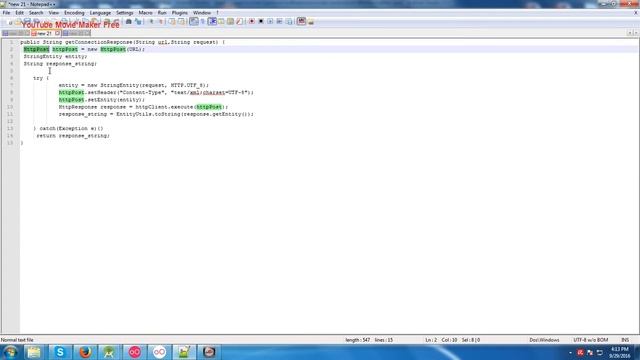The height and width of the screenshot is (360, 640).
Task: Click the getConnectionResponse method signature line
Action: (122, 42)
